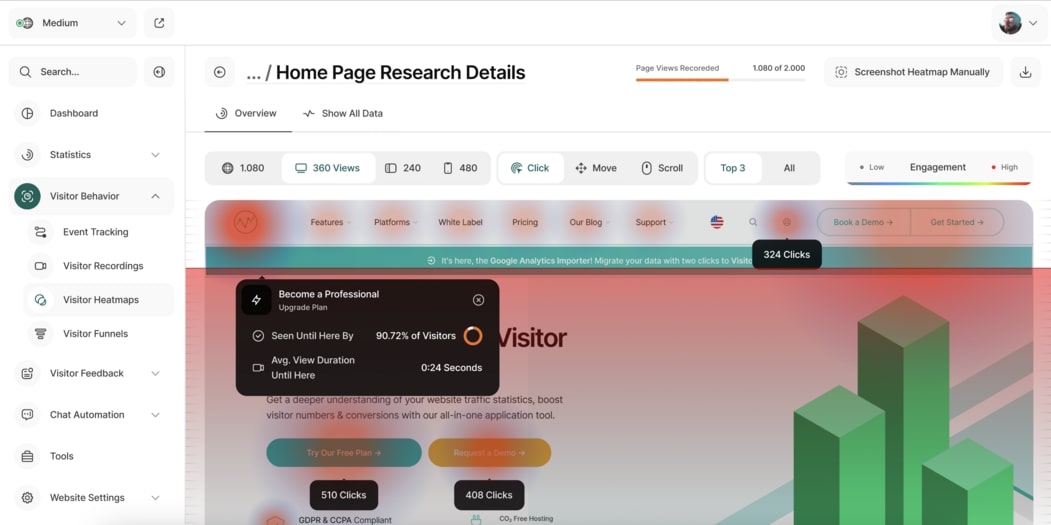Click Our Blog in preview nav

[589, 223]
